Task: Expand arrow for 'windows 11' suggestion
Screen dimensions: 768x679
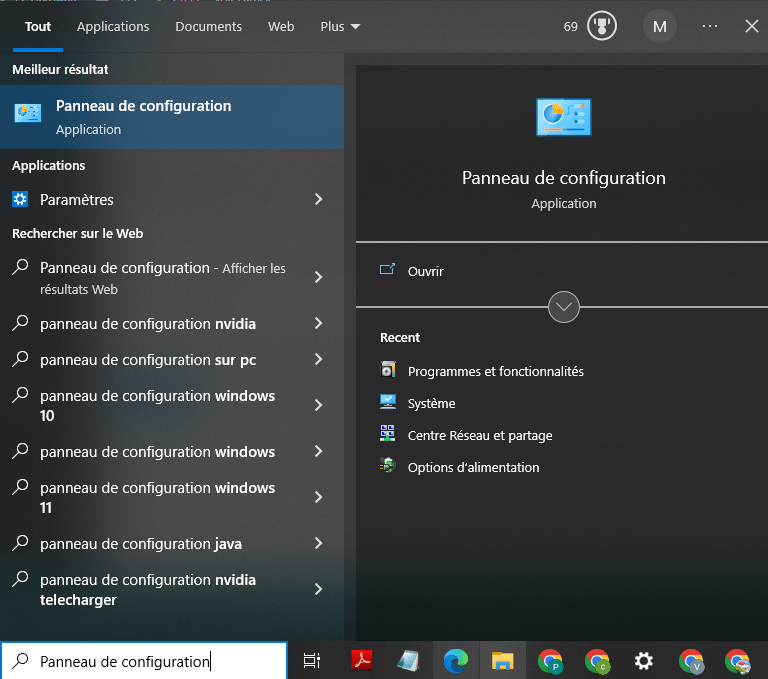Action: click(318, 497)
